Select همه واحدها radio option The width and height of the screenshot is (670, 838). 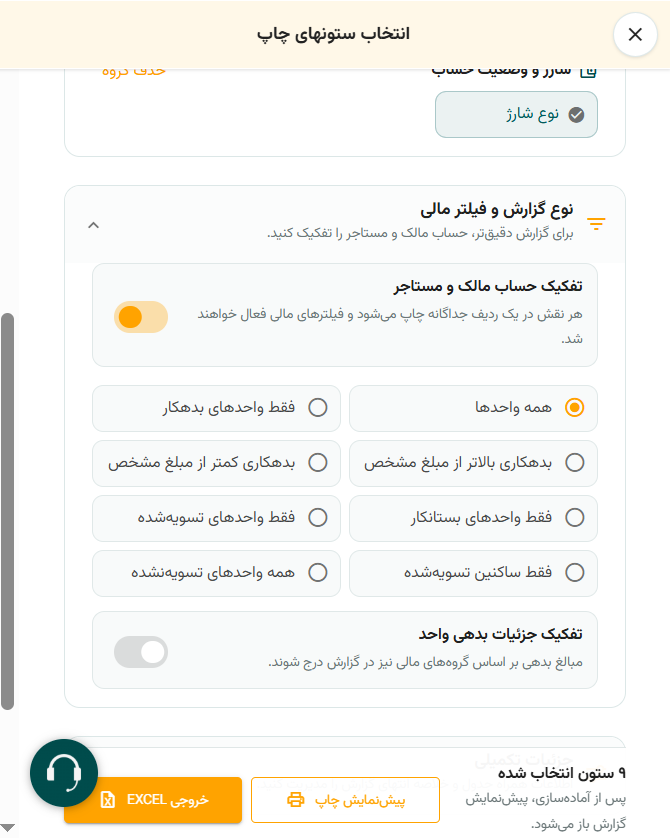pyautogui.click(x=473, y=408)
